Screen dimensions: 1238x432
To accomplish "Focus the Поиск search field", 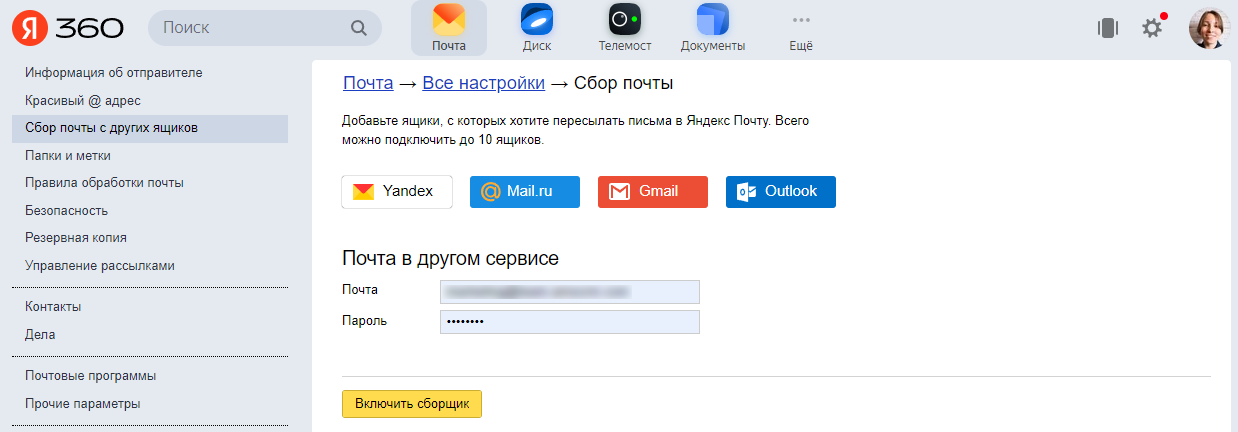I will (x=264, y=28).
